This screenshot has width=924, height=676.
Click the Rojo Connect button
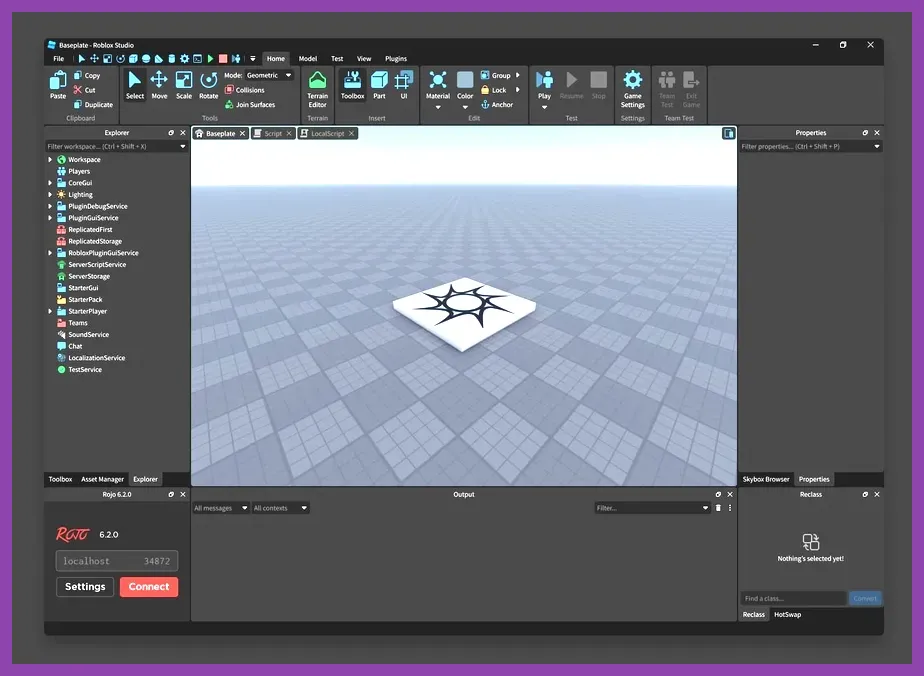pos(149,586)
